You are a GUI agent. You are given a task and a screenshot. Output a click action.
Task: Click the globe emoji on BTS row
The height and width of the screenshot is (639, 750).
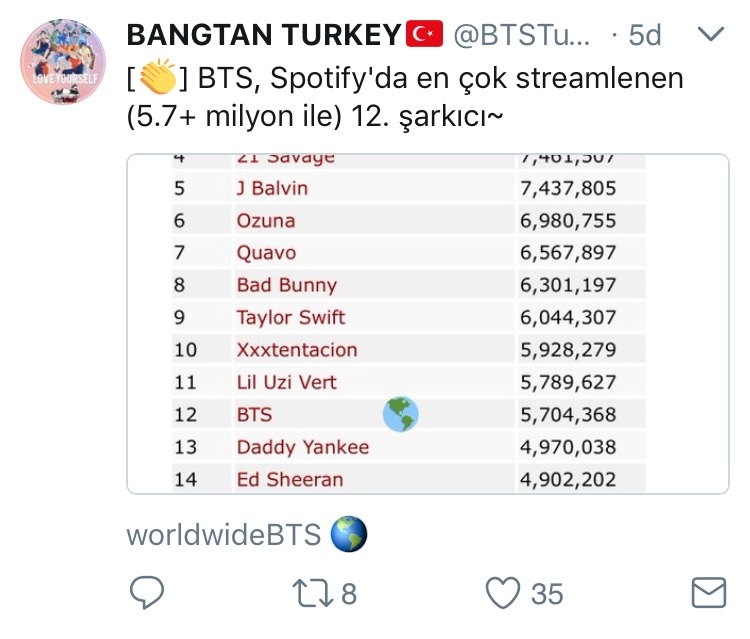pyautogui.click(x=400, y=413)
